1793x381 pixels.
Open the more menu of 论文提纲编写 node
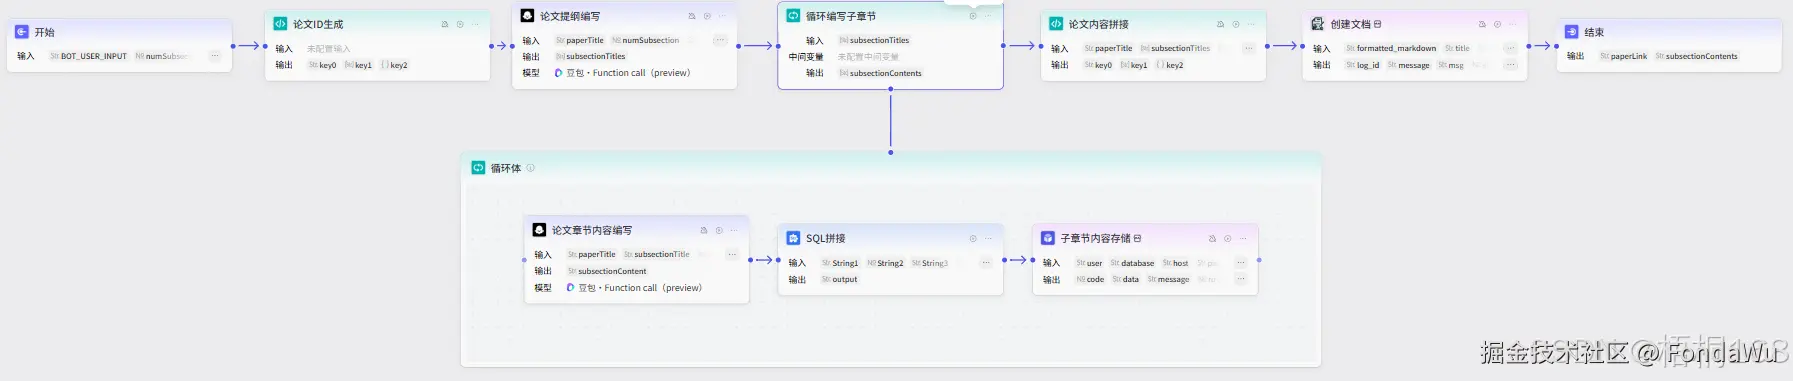722,16
